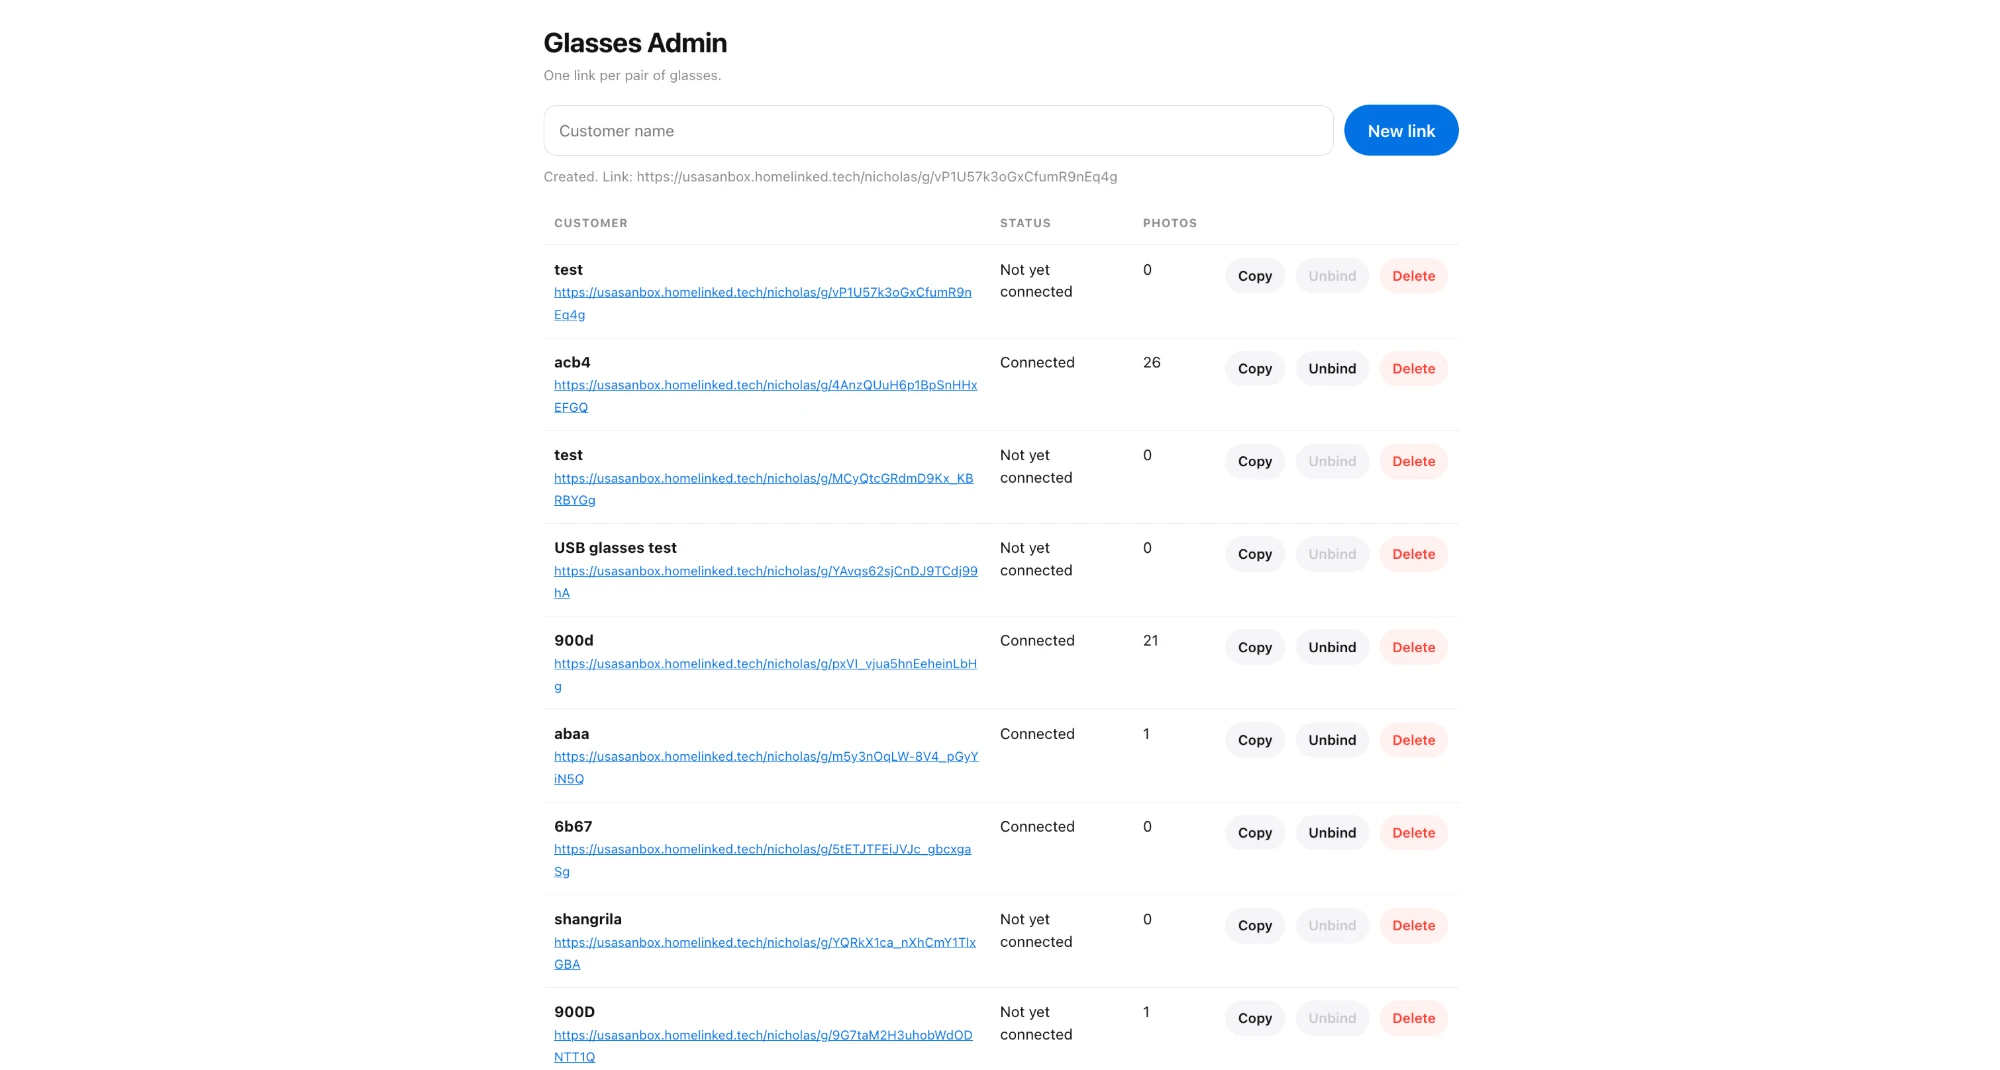Click the Customer name input field

938,131
